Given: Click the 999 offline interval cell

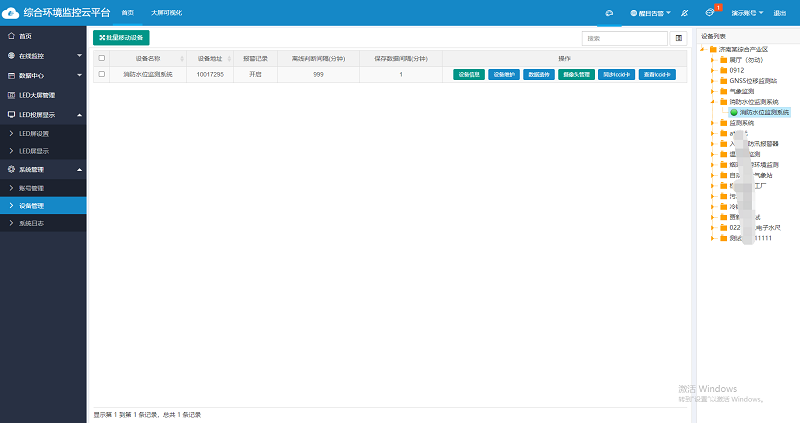Looking at the screenshot, I should coord(318,74).
